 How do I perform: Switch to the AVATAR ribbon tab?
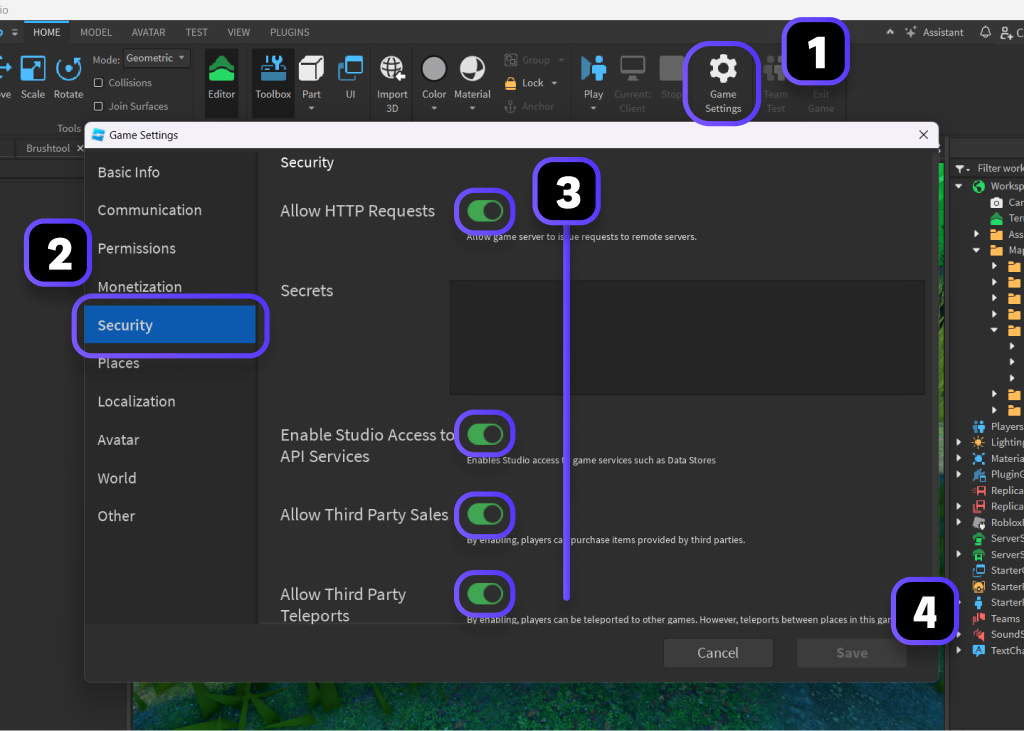(148, 32)
